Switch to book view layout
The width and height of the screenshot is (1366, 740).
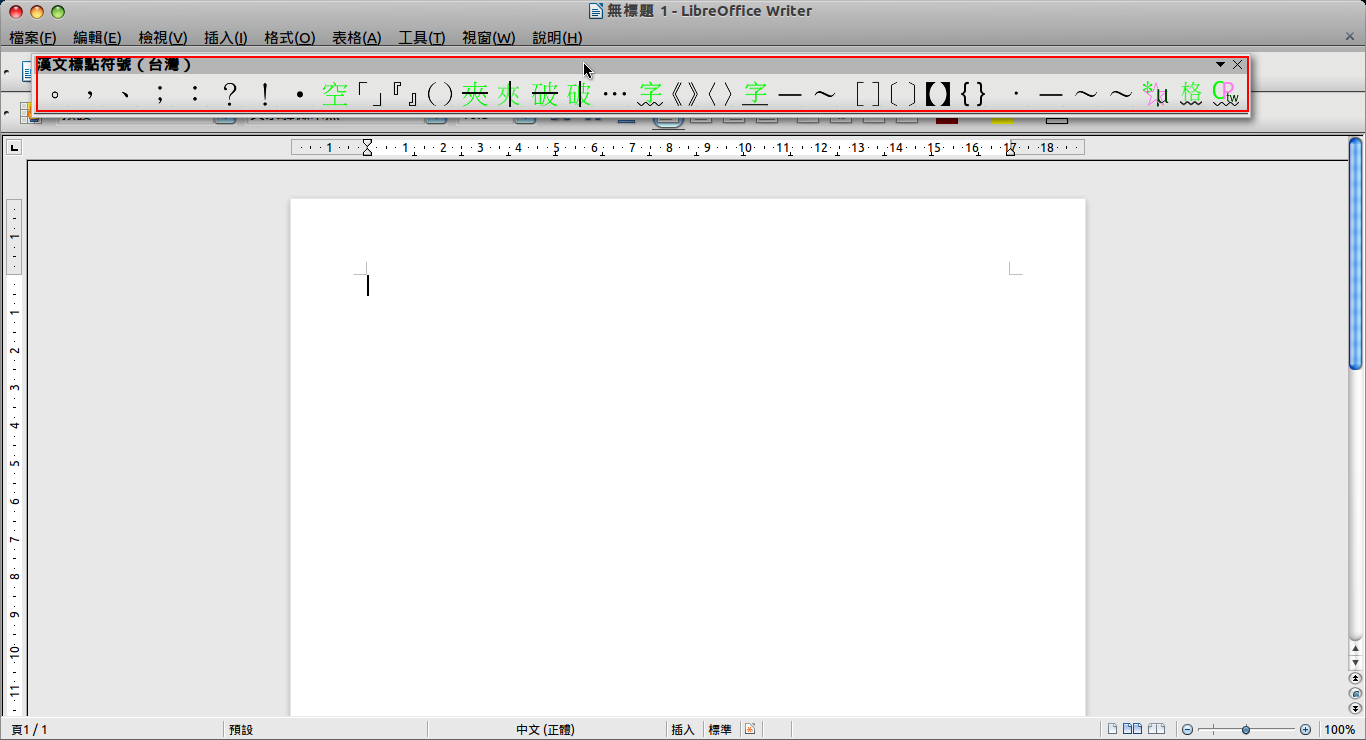[1156, 729]
